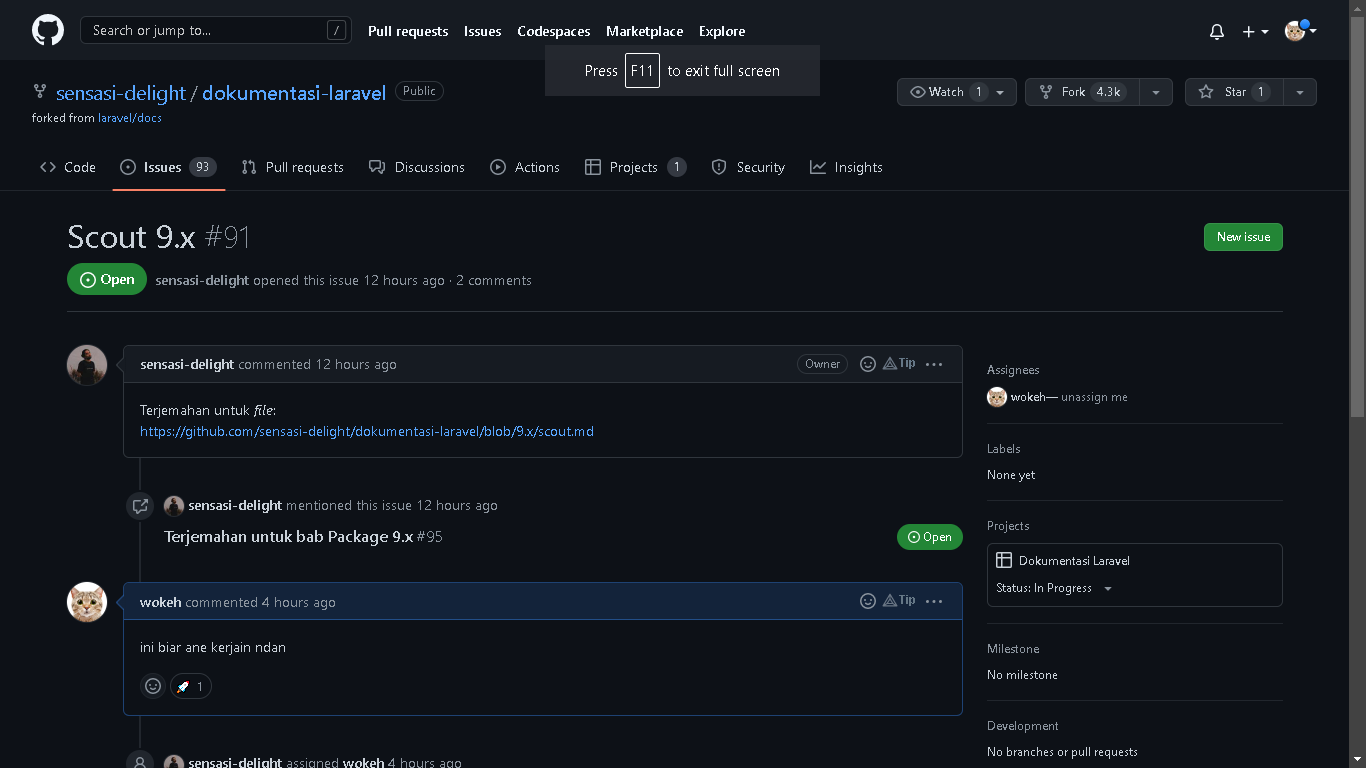Click the search or jump to field

(x=216, y=30)
